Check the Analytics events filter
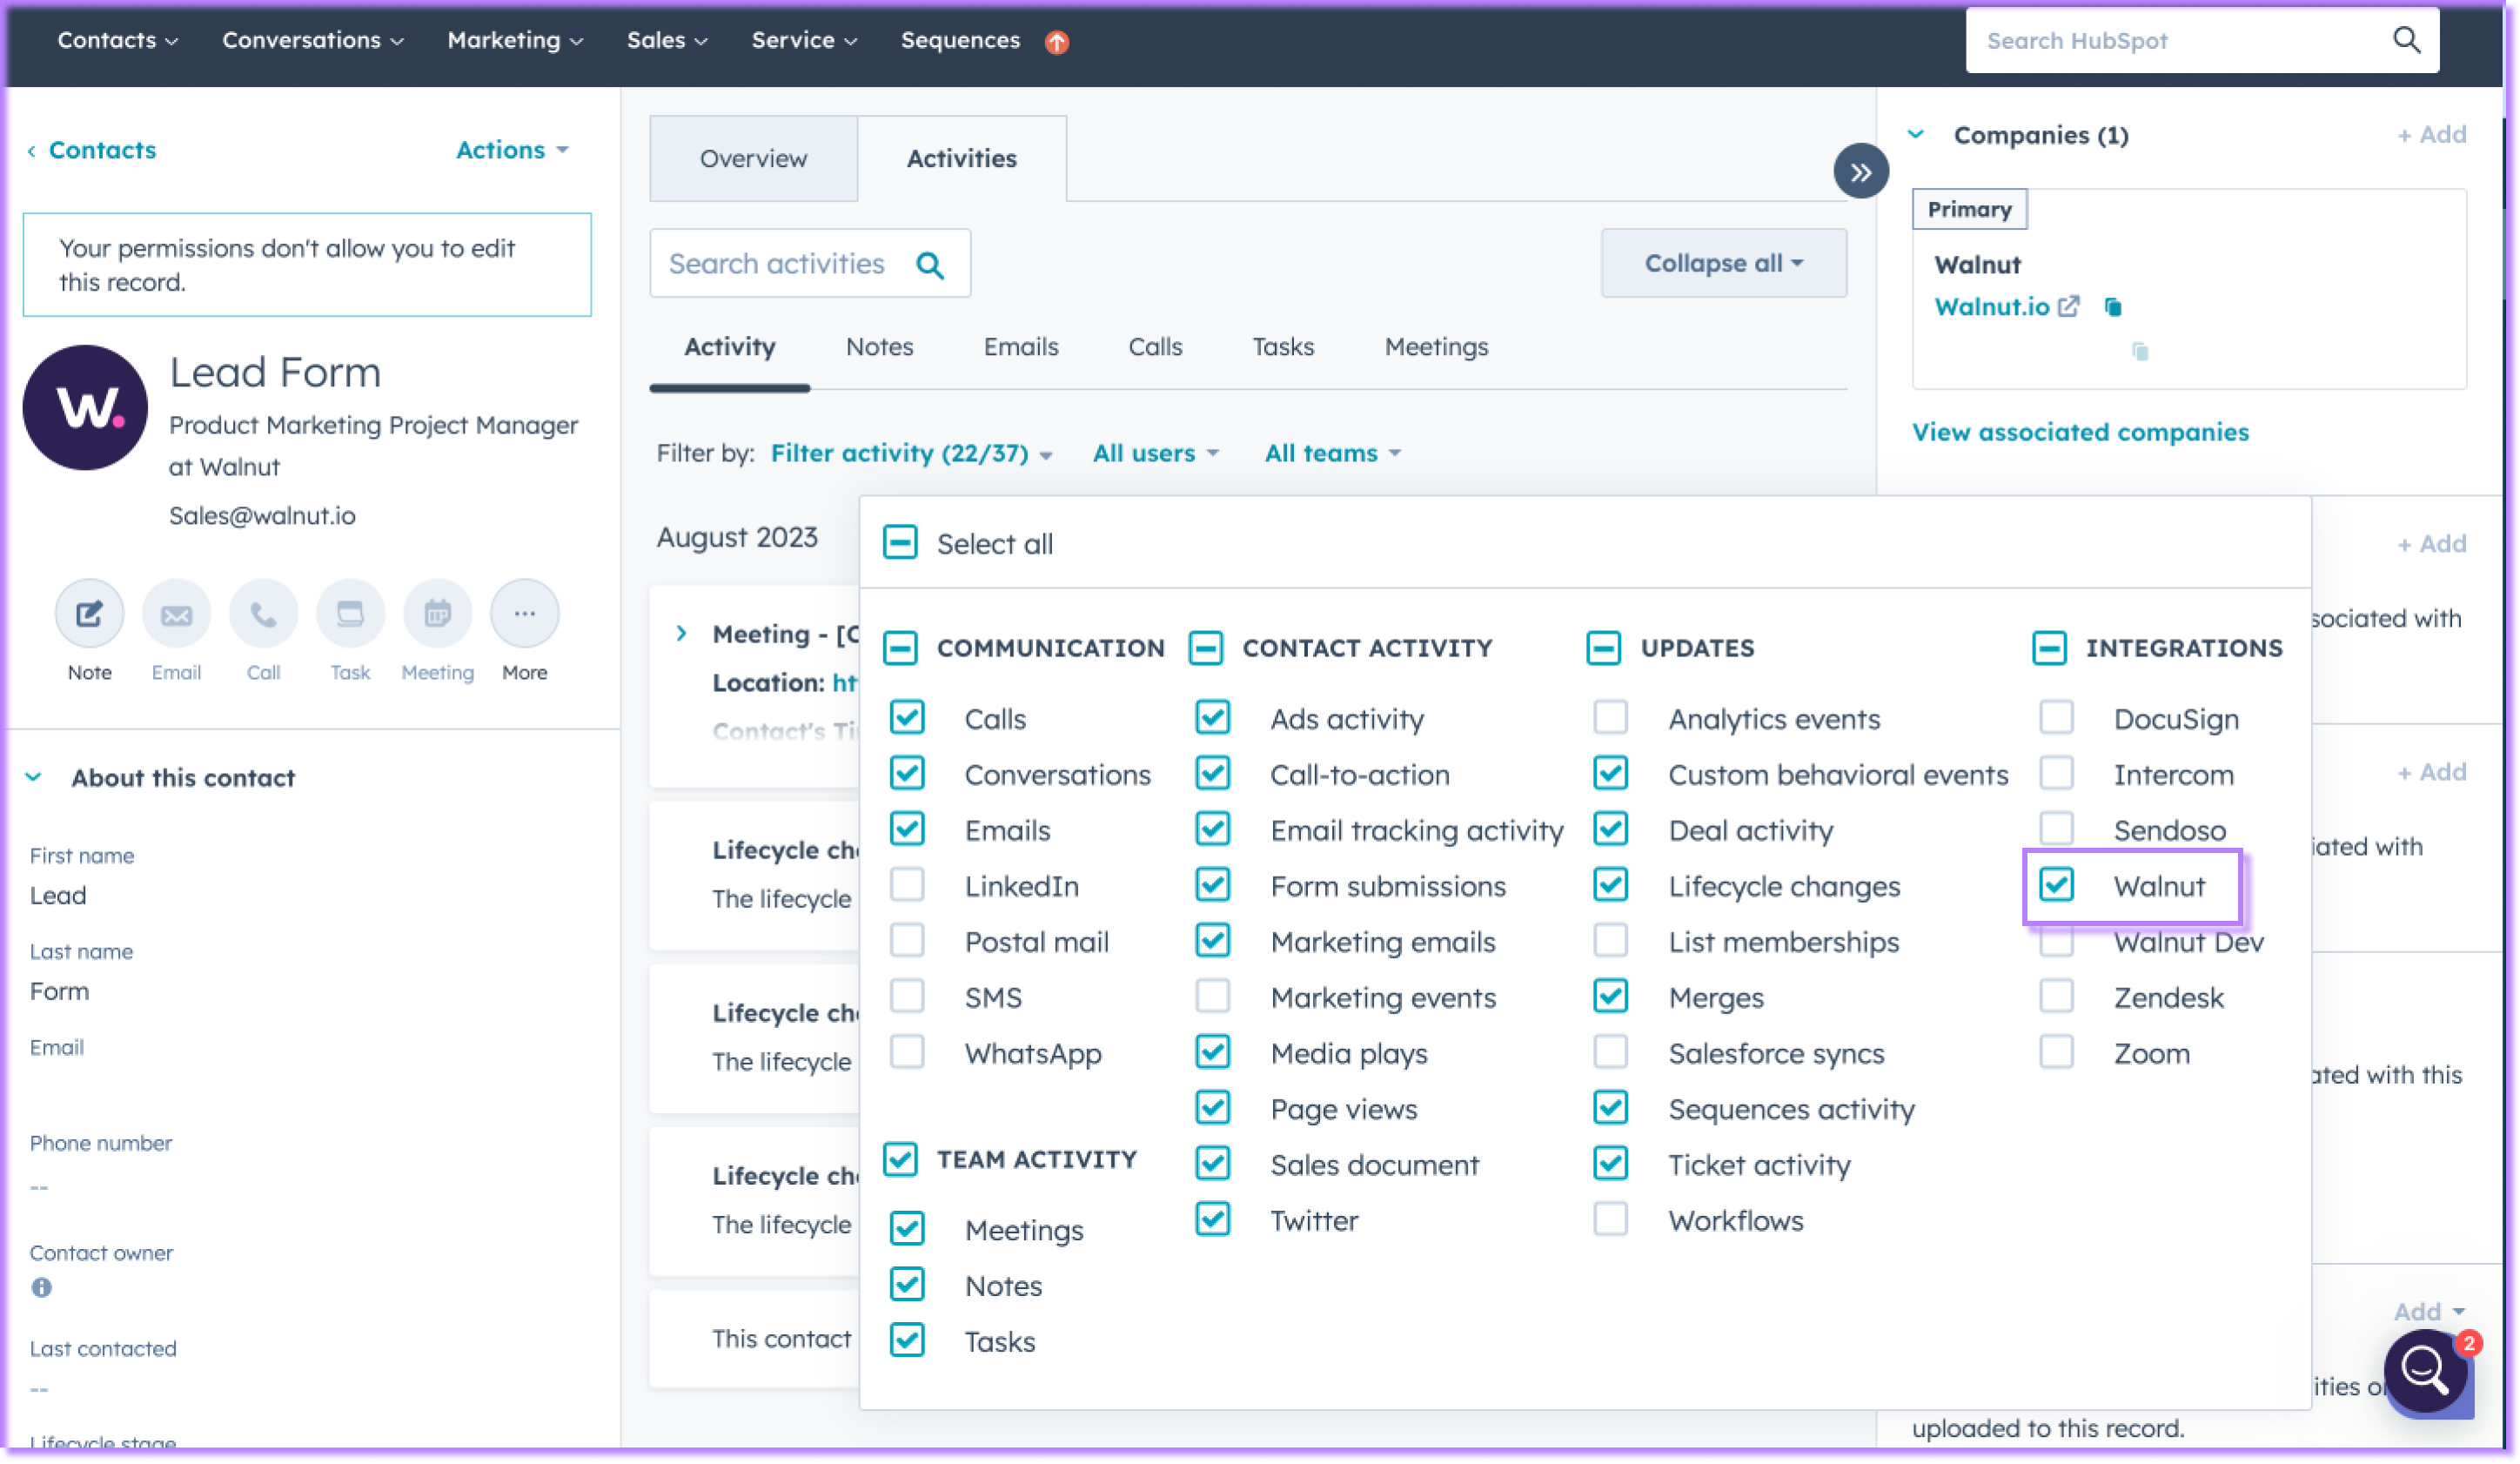 [1610, 717]
